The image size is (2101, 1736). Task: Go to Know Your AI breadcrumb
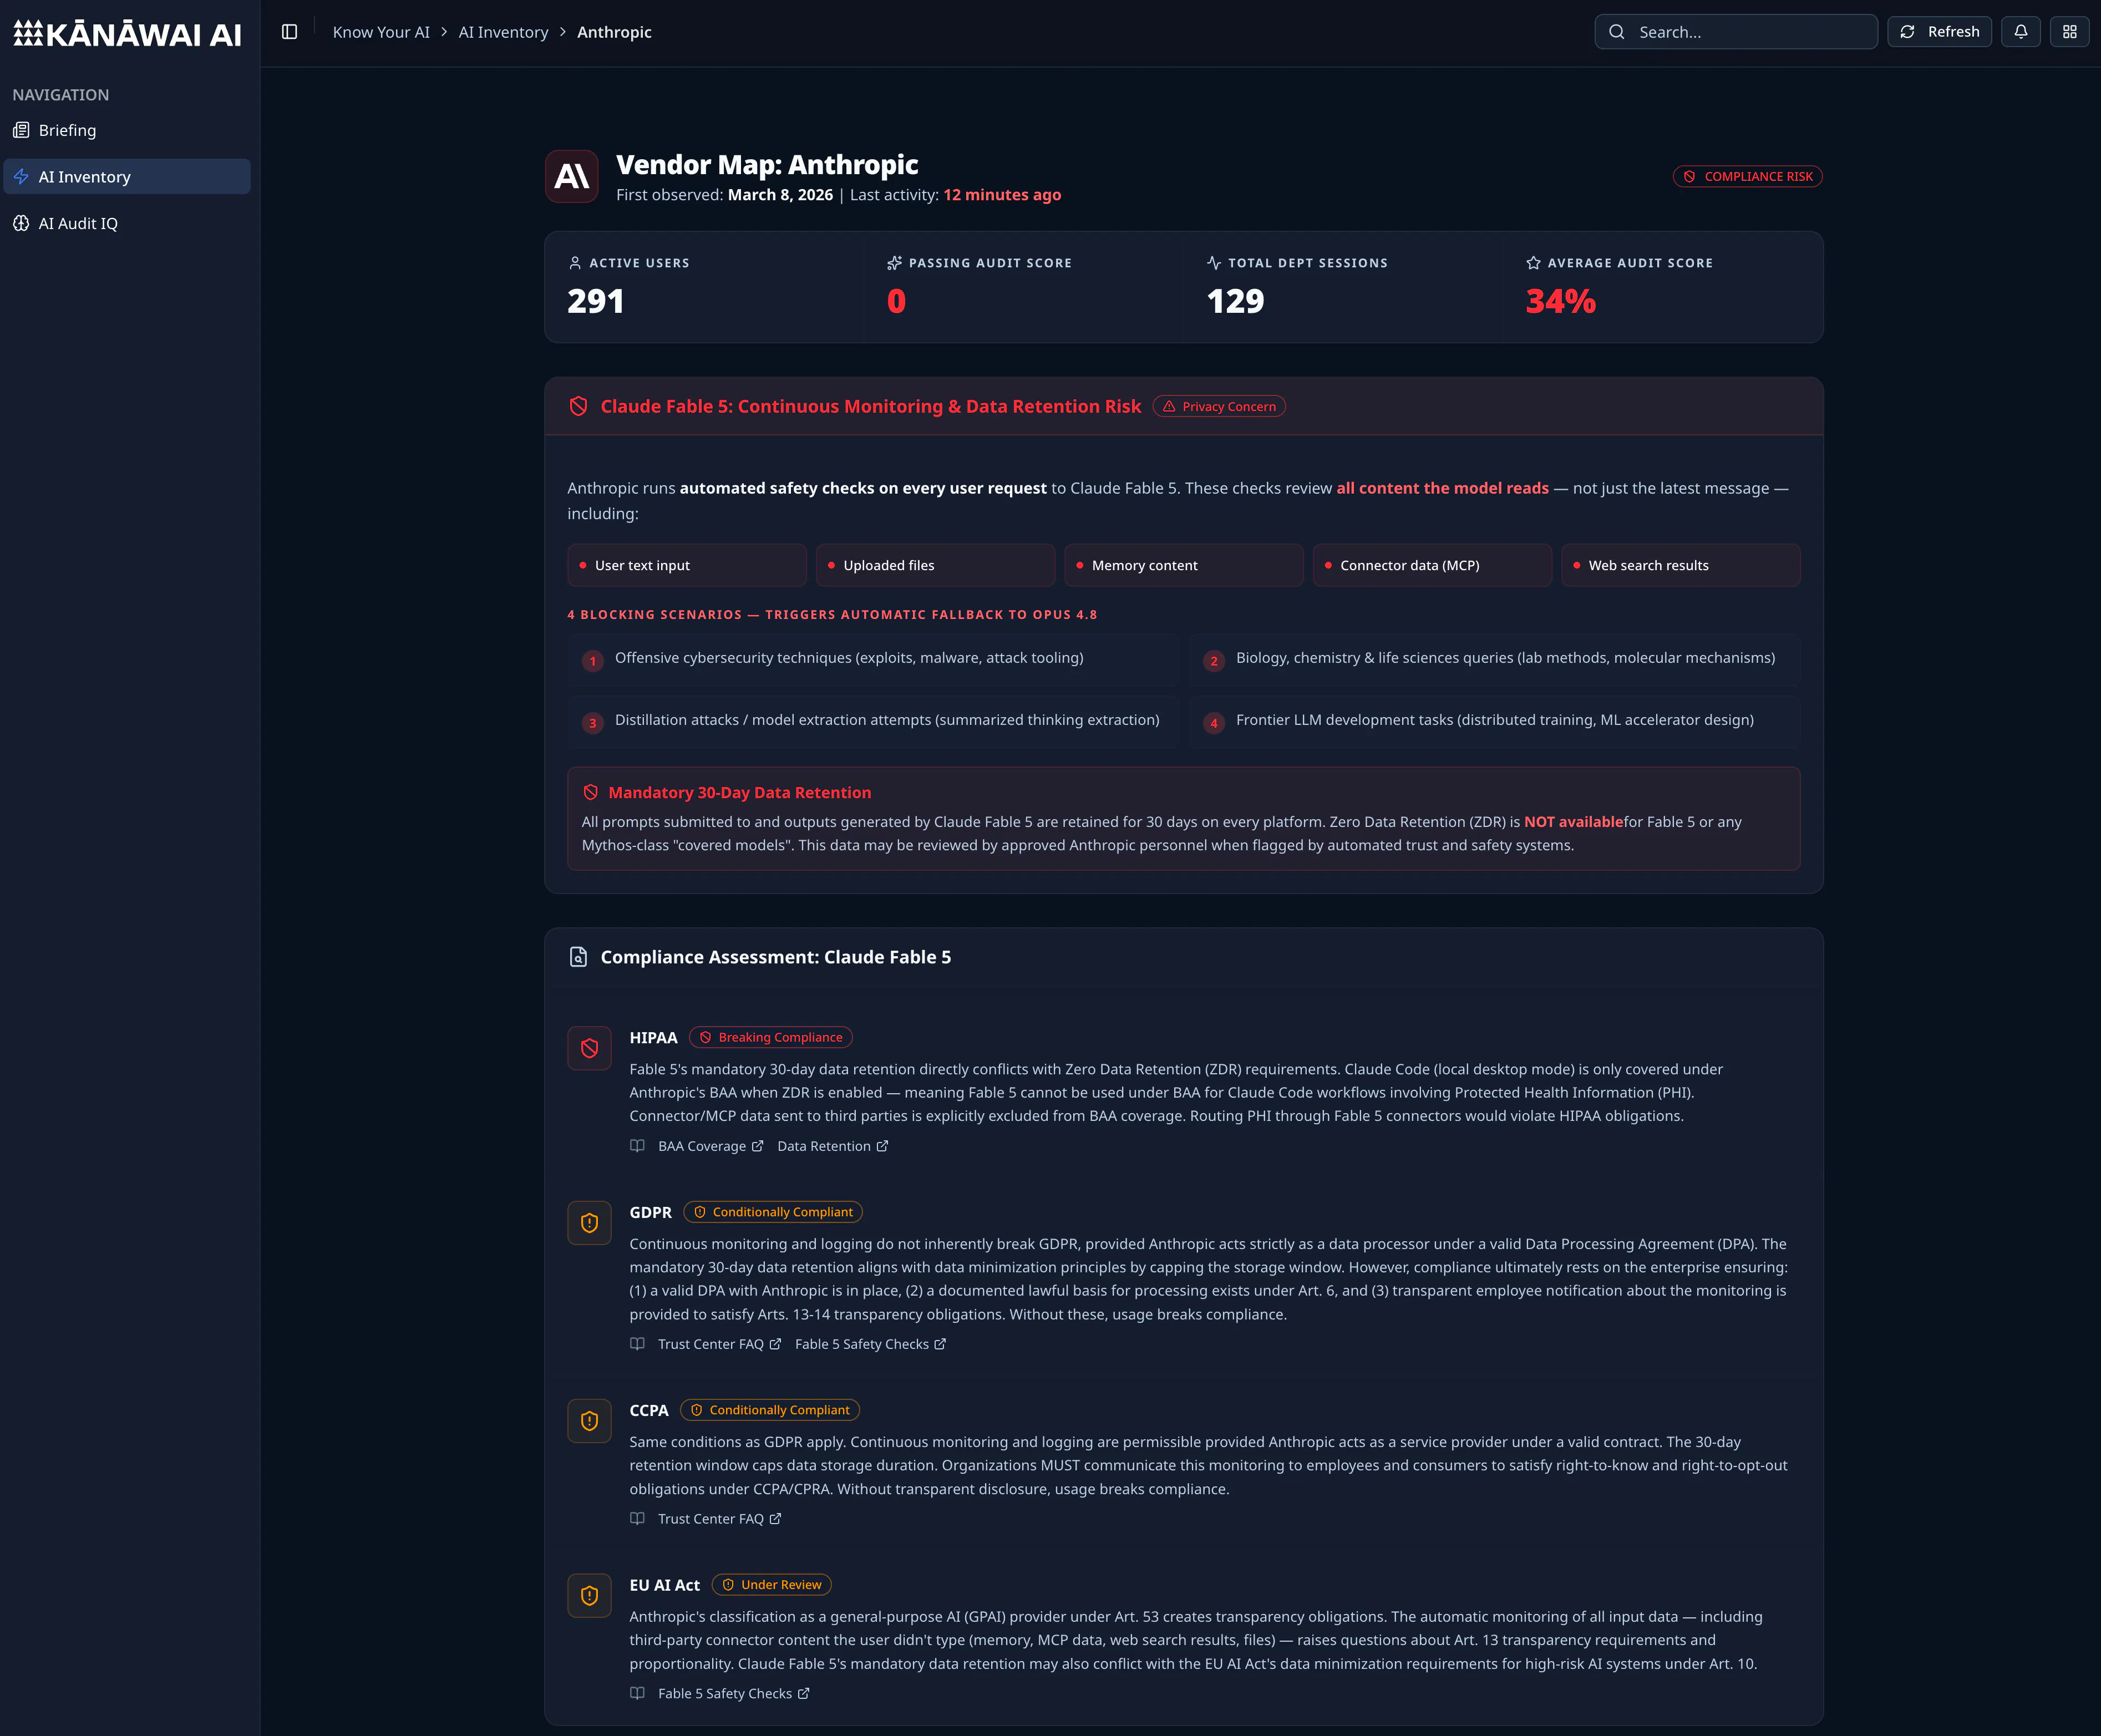[381, 32]
